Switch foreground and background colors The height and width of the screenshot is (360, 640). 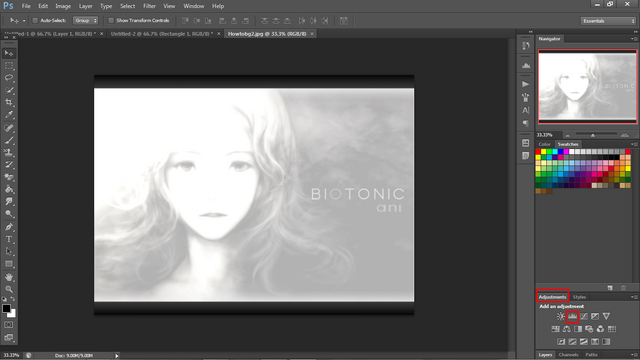pyautogui.click(x=13, y=299)
